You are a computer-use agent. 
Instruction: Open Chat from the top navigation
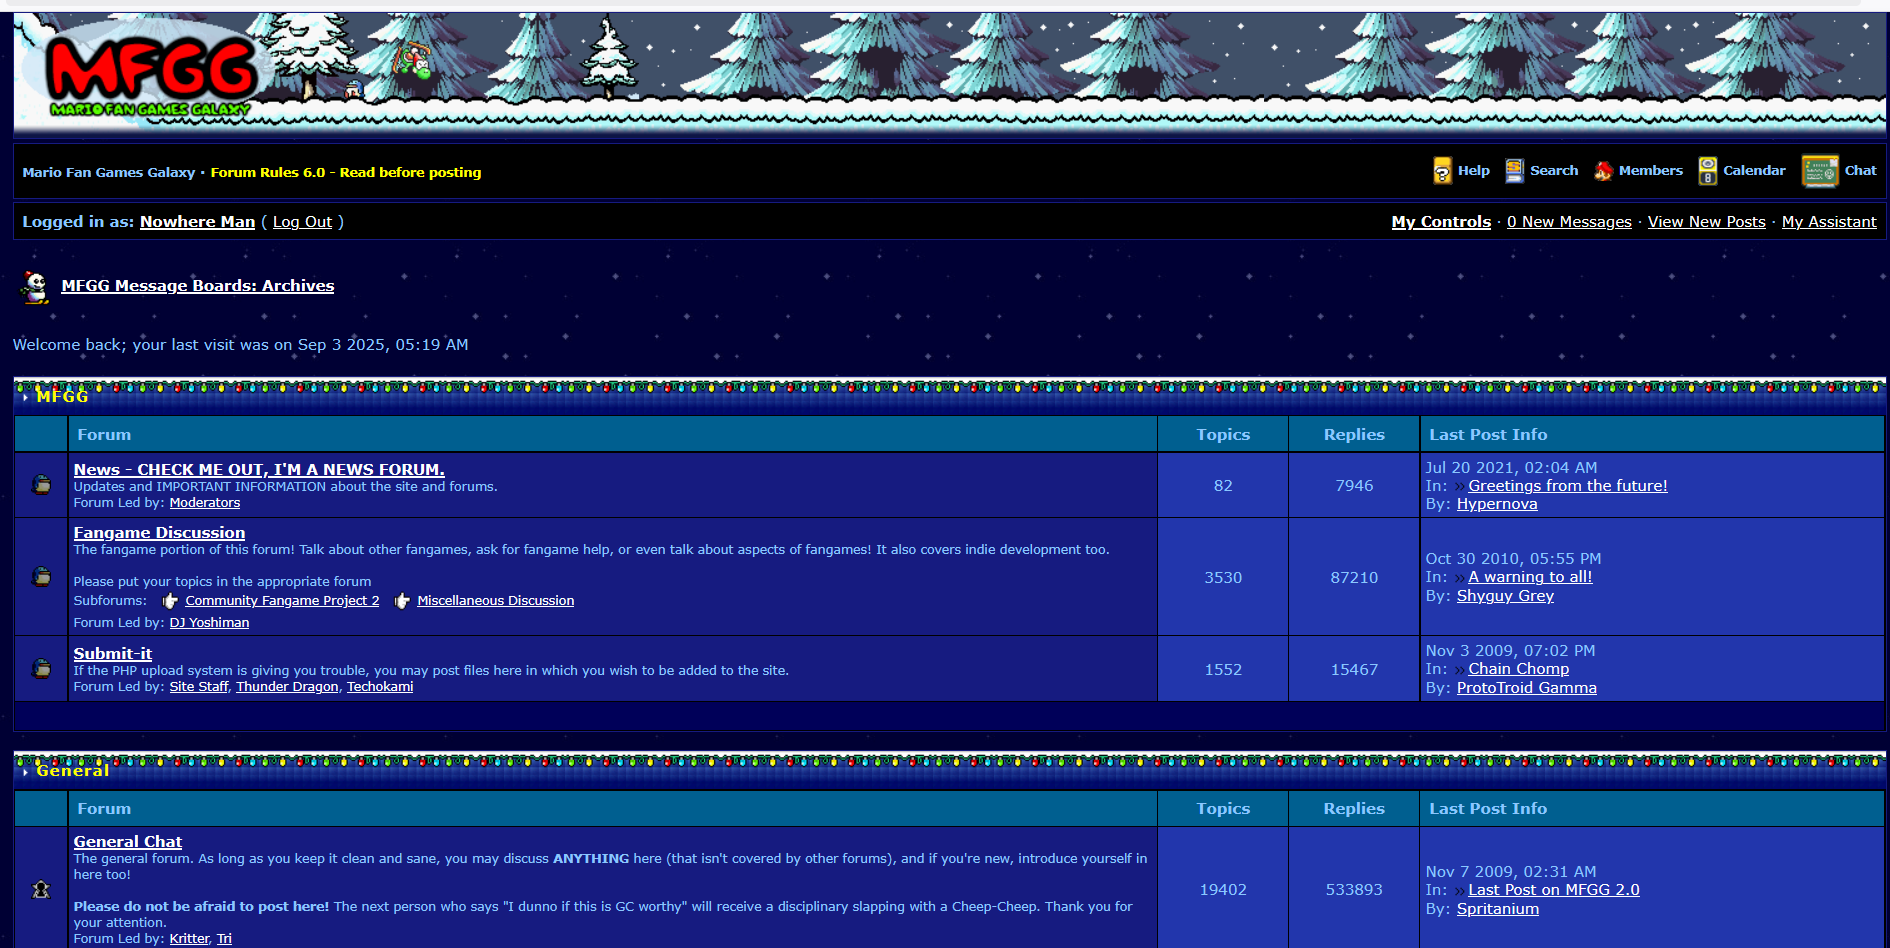[x=1861, y=171]
